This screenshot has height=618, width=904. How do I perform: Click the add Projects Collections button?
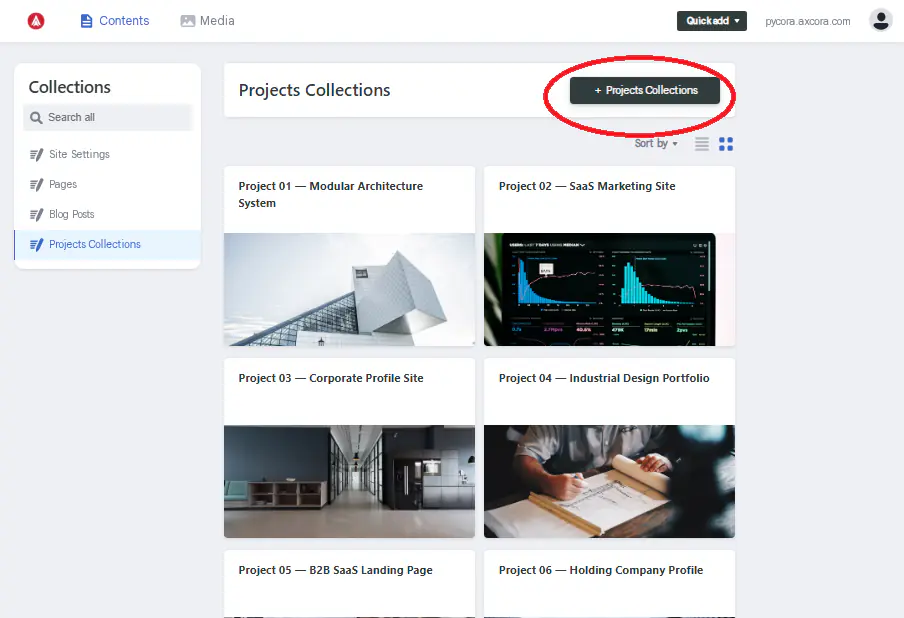645,91
